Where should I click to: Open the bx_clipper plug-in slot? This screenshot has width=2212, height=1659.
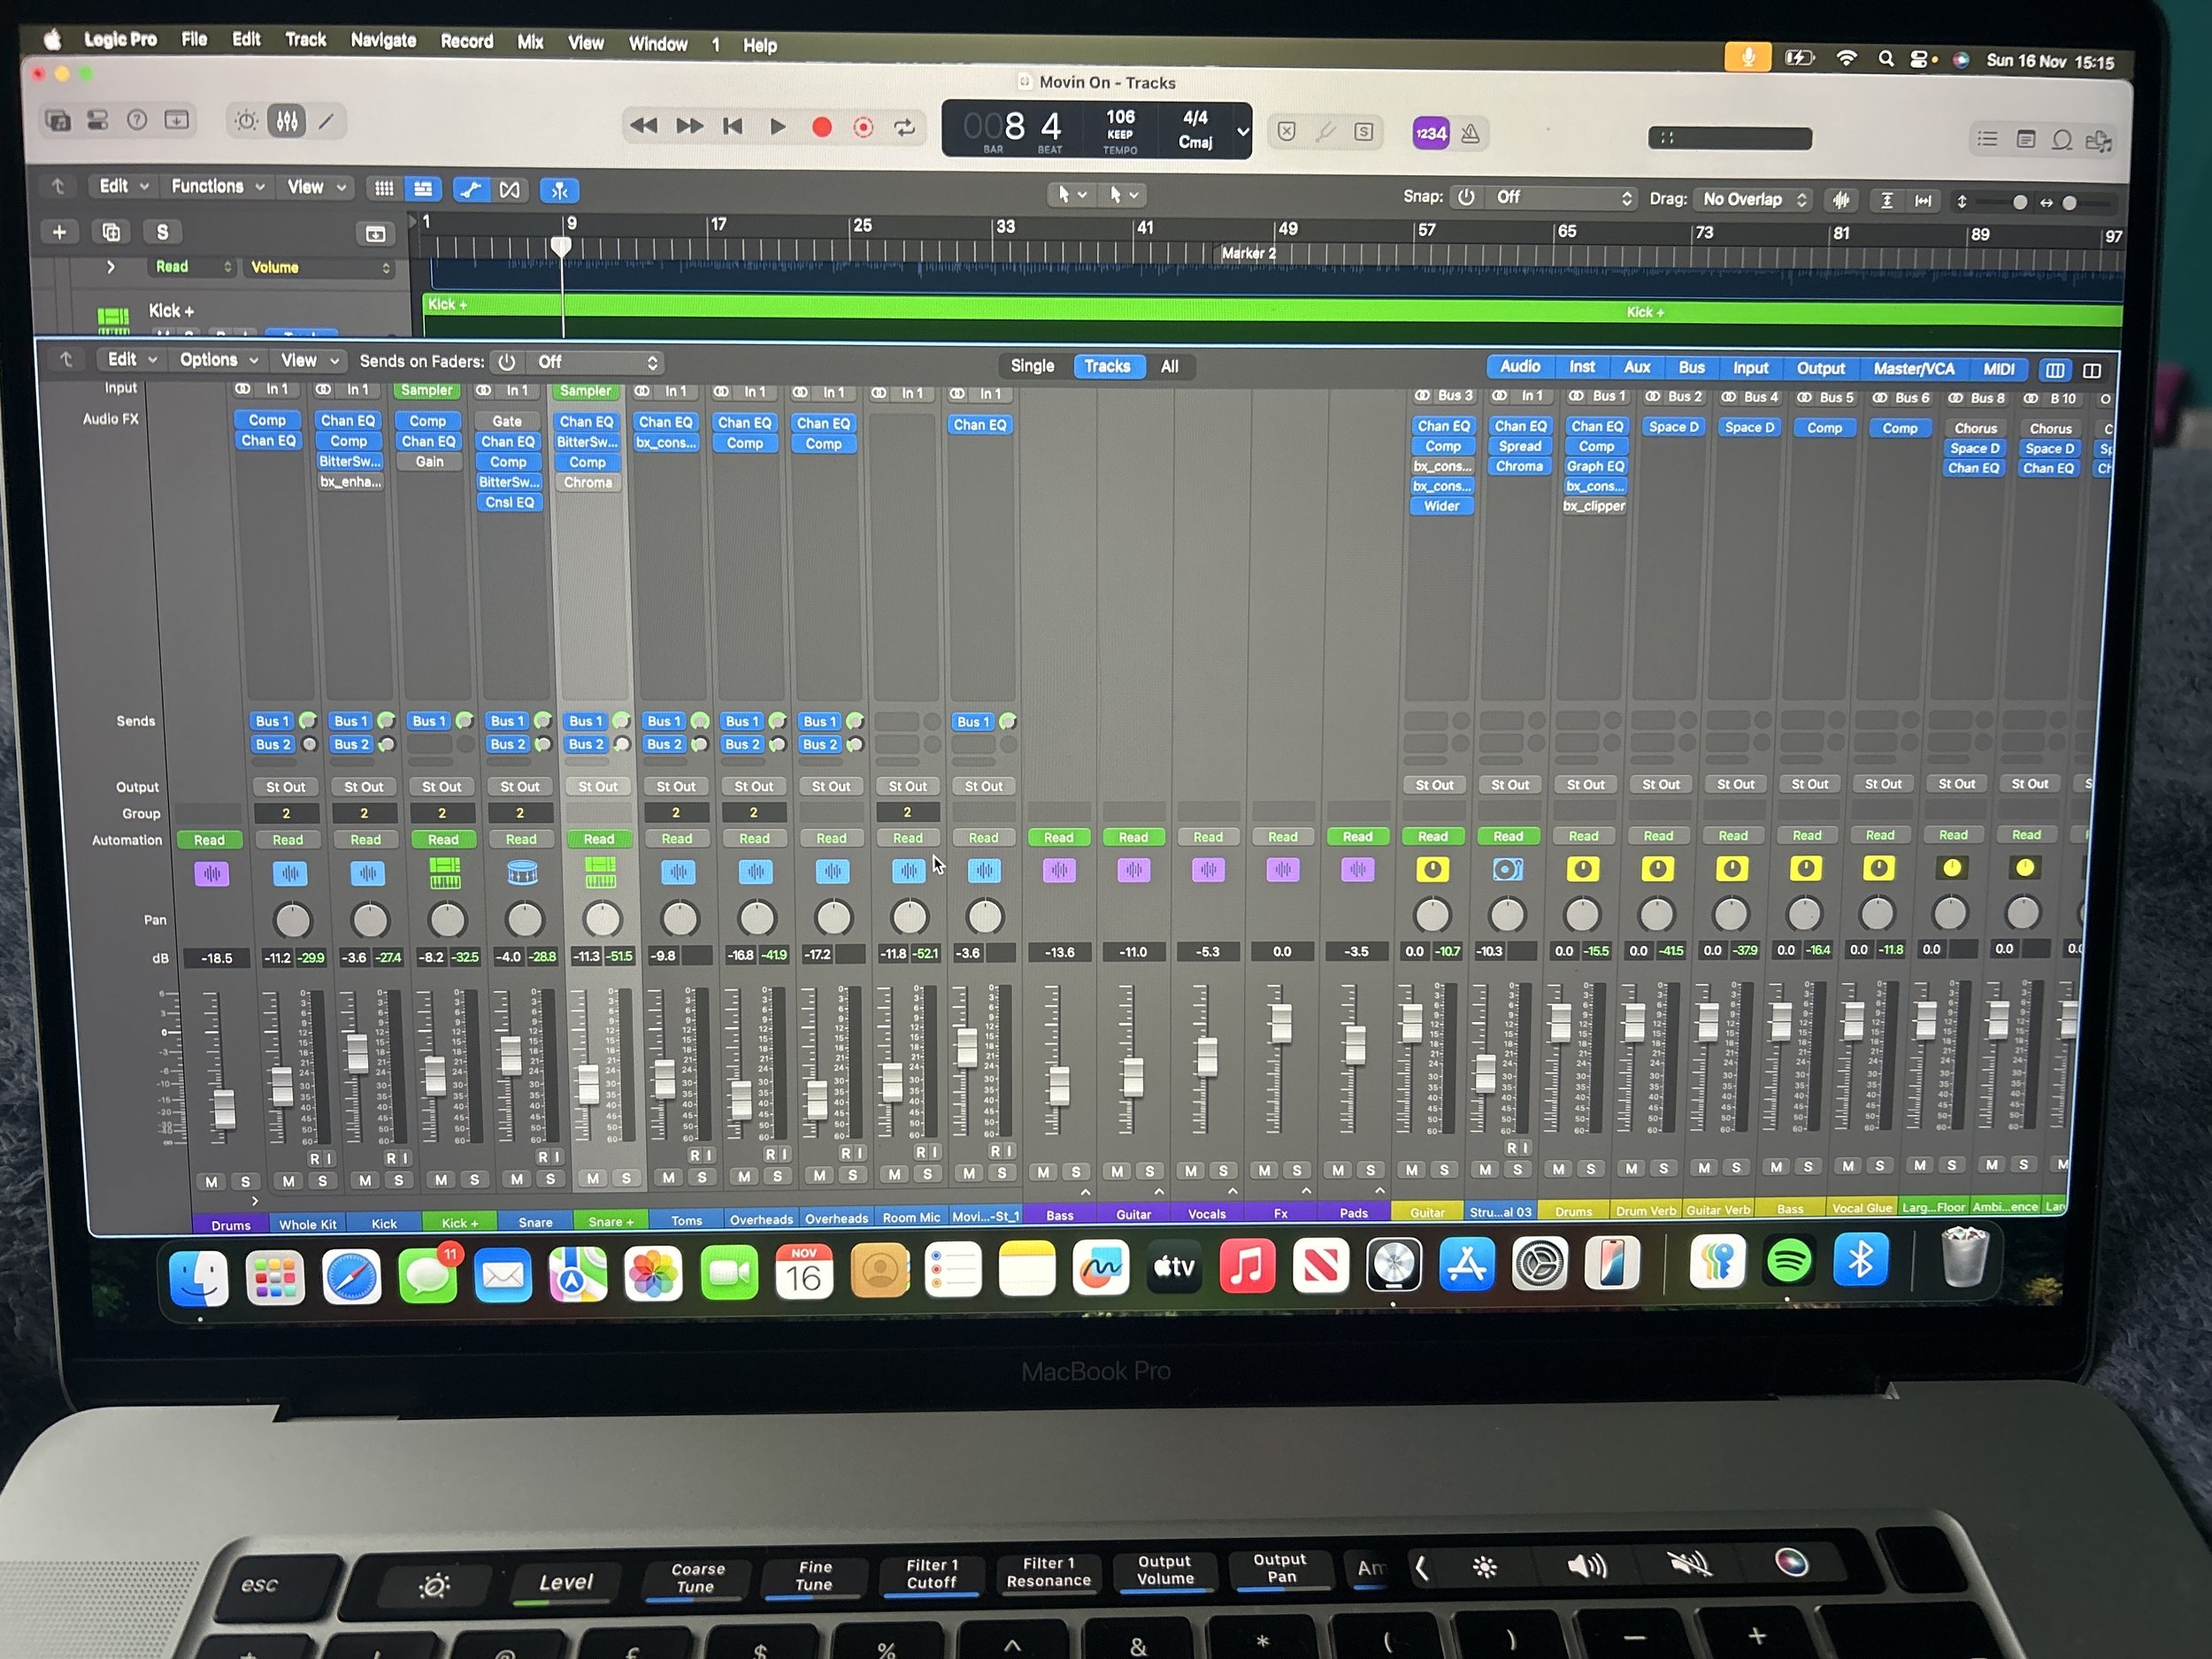(x=1594, y=506)
